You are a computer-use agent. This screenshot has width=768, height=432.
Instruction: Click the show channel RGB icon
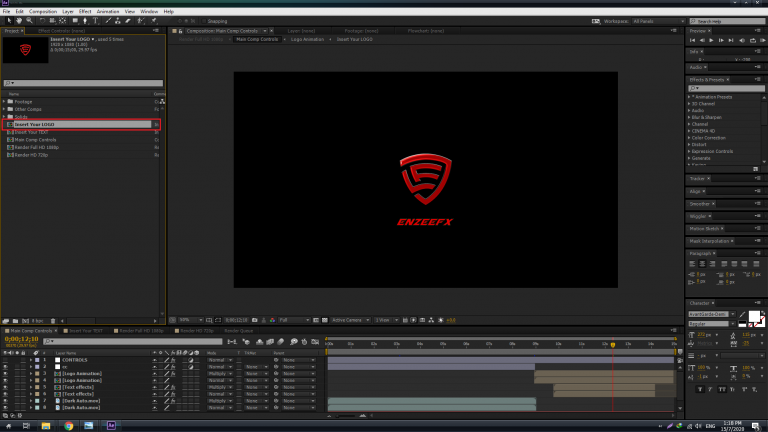coord(272,320)
